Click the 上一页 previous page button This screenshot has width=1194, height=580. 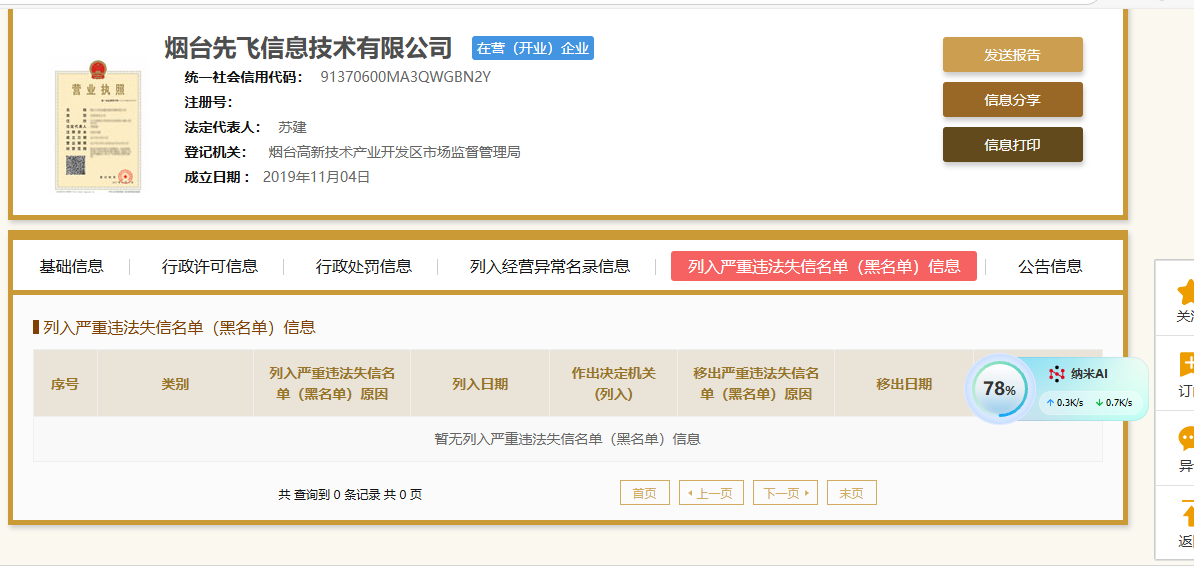click(x=710, y=493)
